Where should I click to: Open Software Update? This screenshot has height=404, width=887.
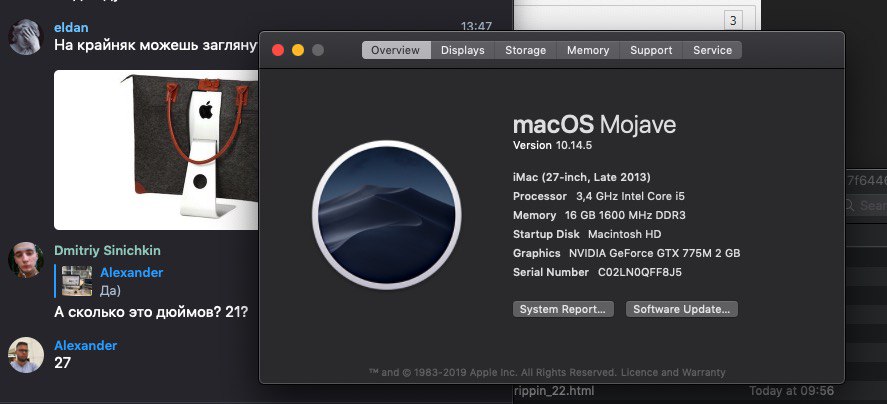682,309
